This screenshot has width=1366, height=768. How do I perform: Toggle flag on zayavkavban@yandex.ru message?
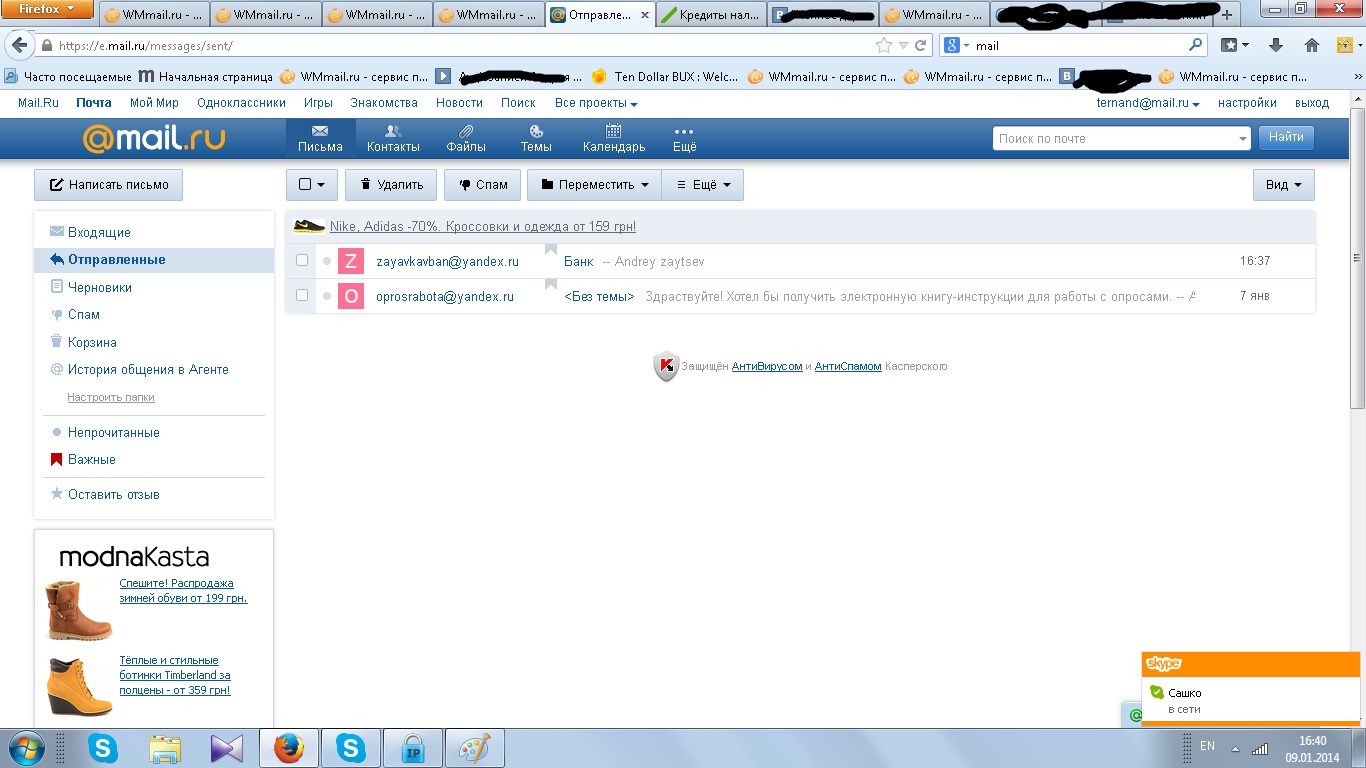[x=550, y=250]
